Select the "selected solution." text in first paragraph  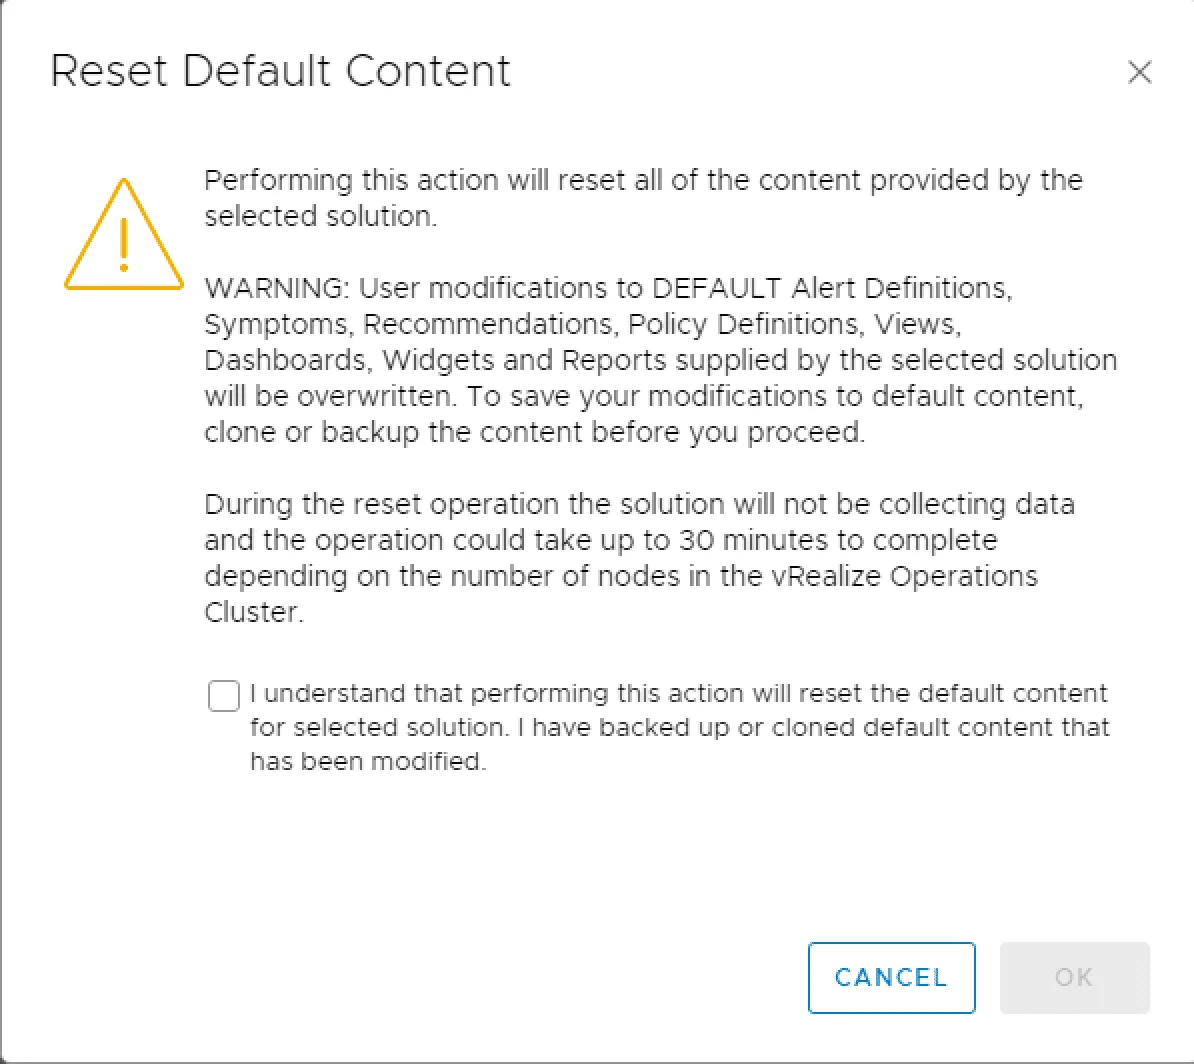coord(320,216)
